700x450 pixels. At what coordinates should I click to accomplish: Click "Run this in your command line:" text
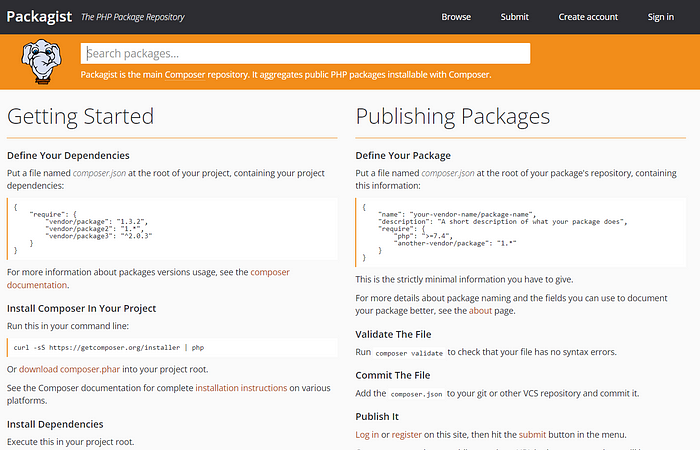pos(68,326)
